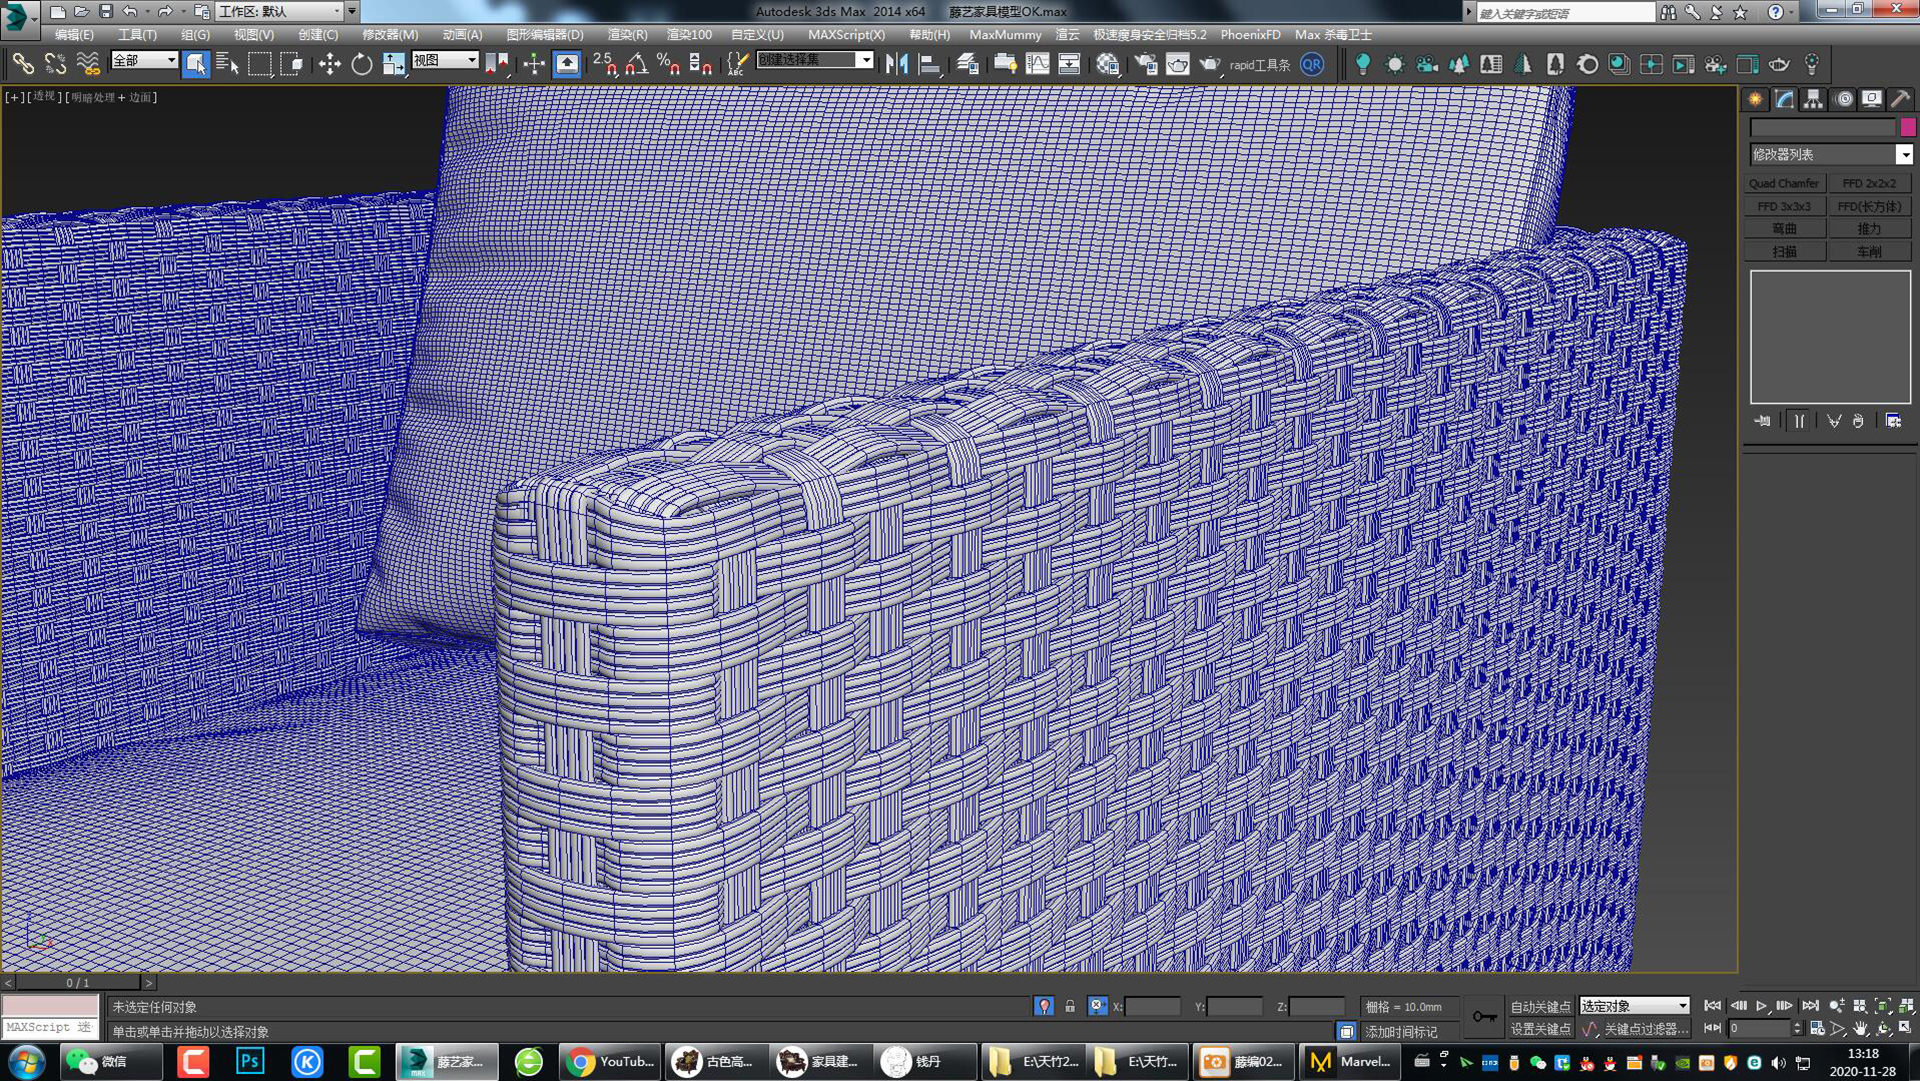Open the MAXScript(X) menu
The width and height of the screenshot is (1920, 1081).
click(x=846, y=34)
